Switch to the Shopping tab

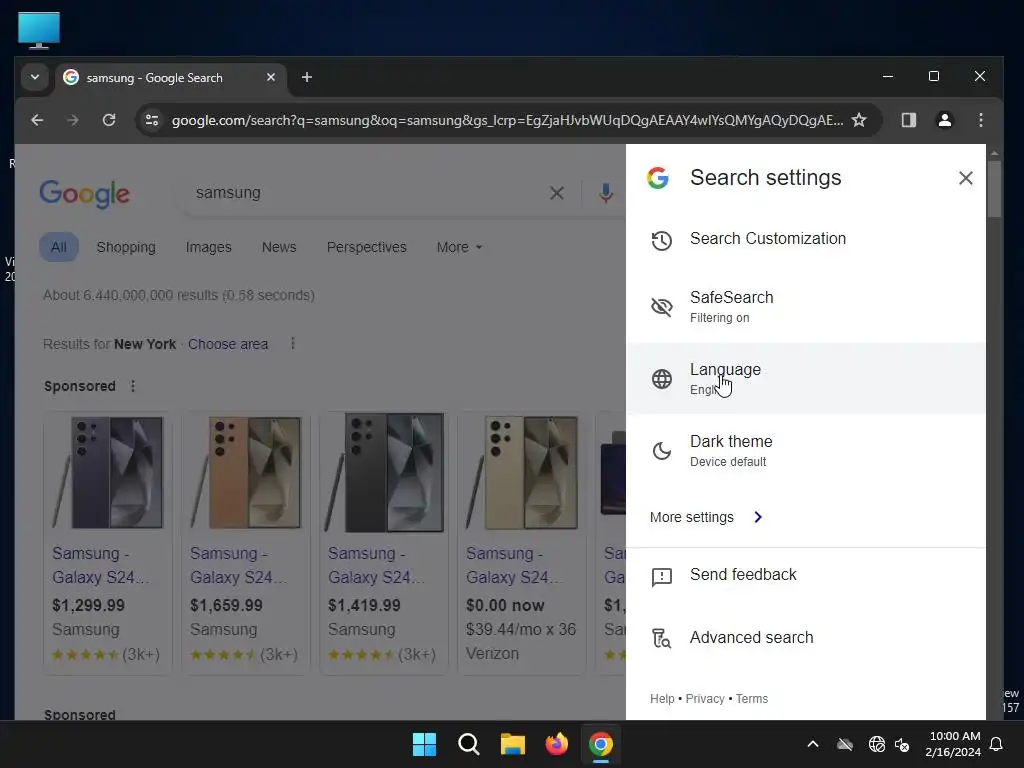(x=126, y=248)
